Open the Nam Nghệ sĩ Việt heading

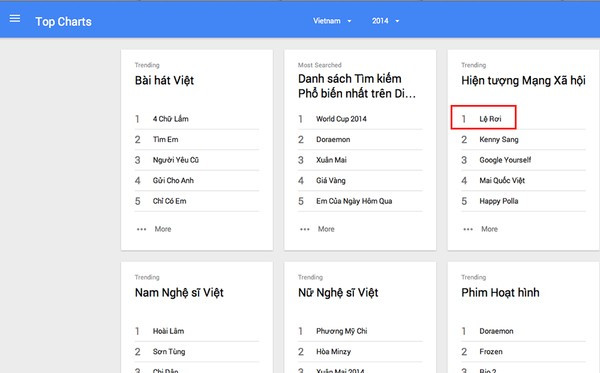[179, 293]
